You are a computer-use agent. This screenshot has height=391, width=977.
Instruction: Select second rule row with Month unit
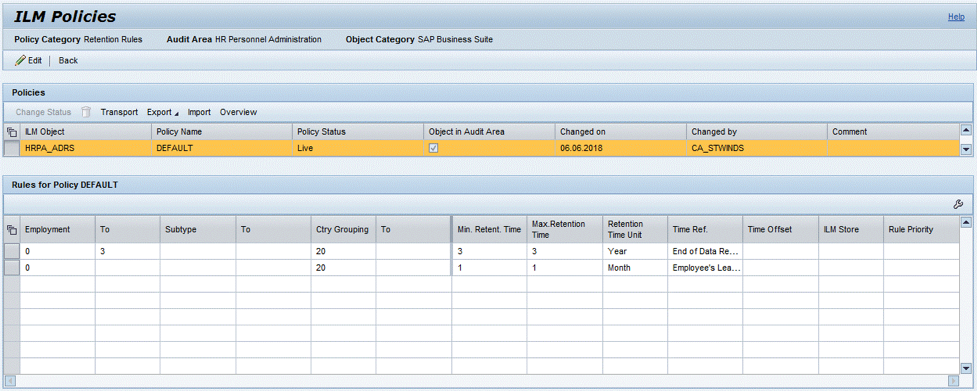click(x=12, y=268)
